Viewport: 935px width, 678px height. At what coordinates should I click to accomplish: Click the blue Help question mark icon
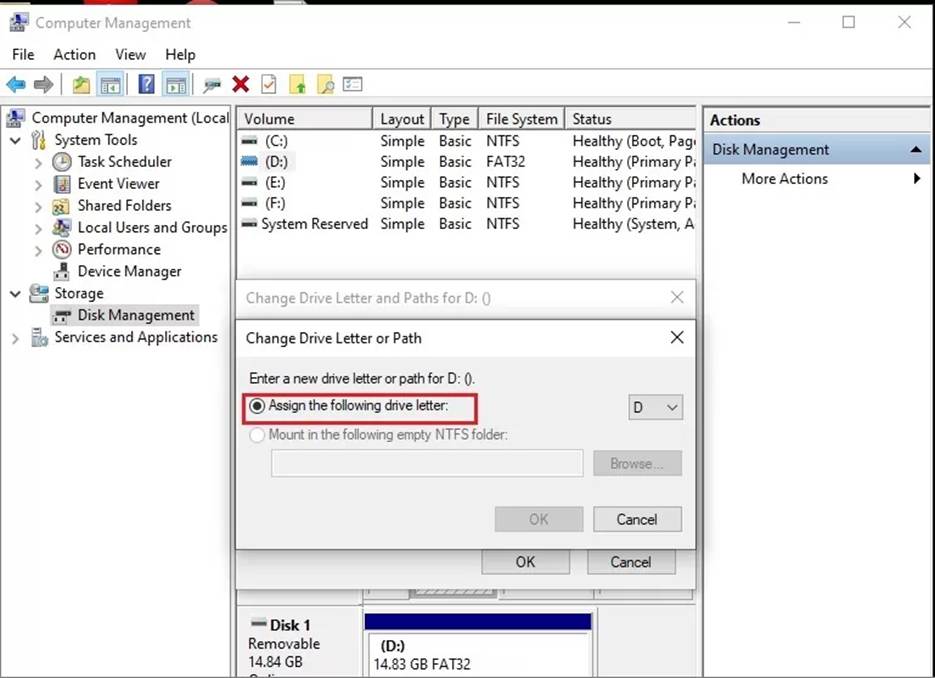147,85
